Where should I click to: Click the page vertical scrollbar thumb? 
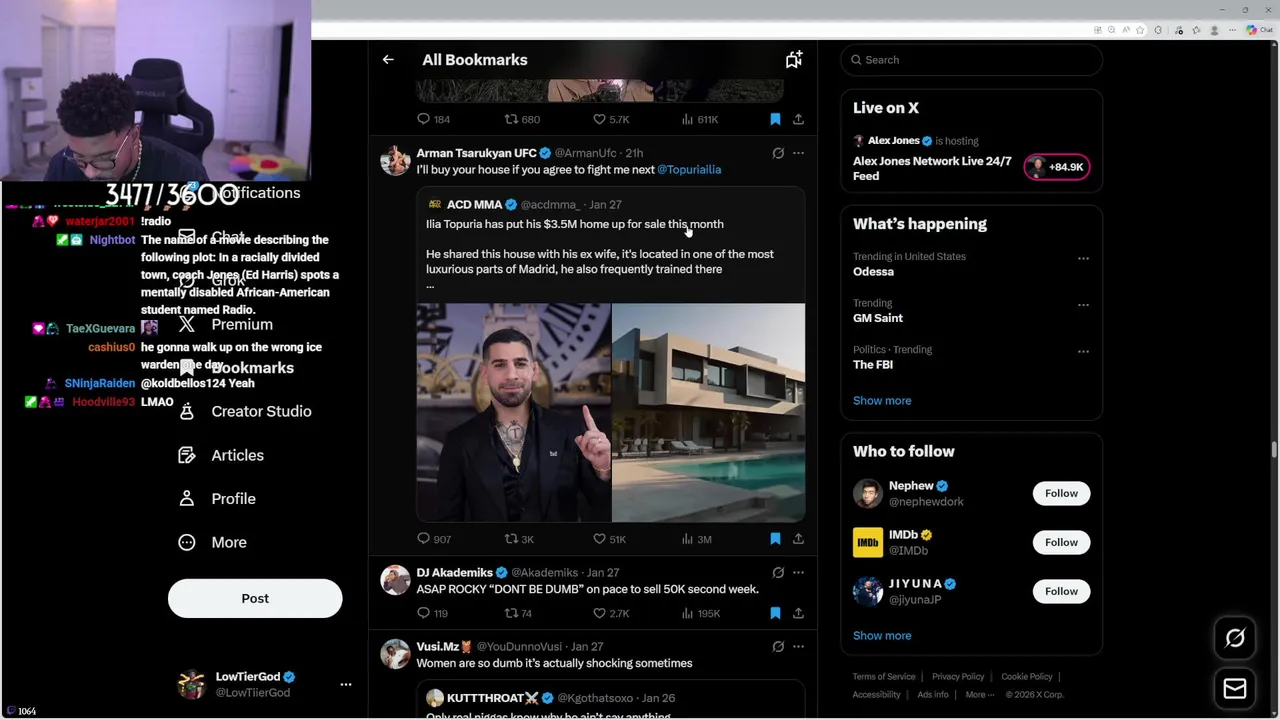[x=1274, y=449]
